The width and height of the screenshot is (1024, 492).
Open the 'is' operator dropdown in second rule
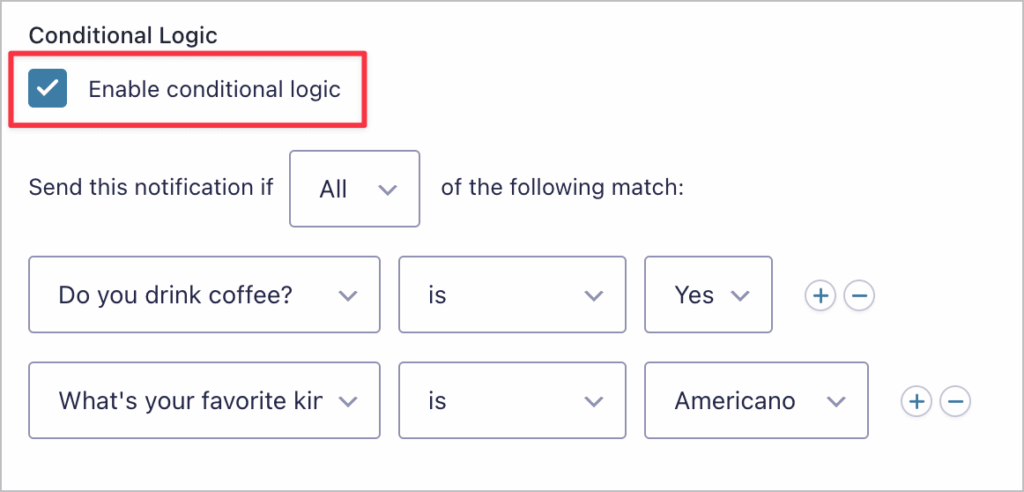click(512, 402)
